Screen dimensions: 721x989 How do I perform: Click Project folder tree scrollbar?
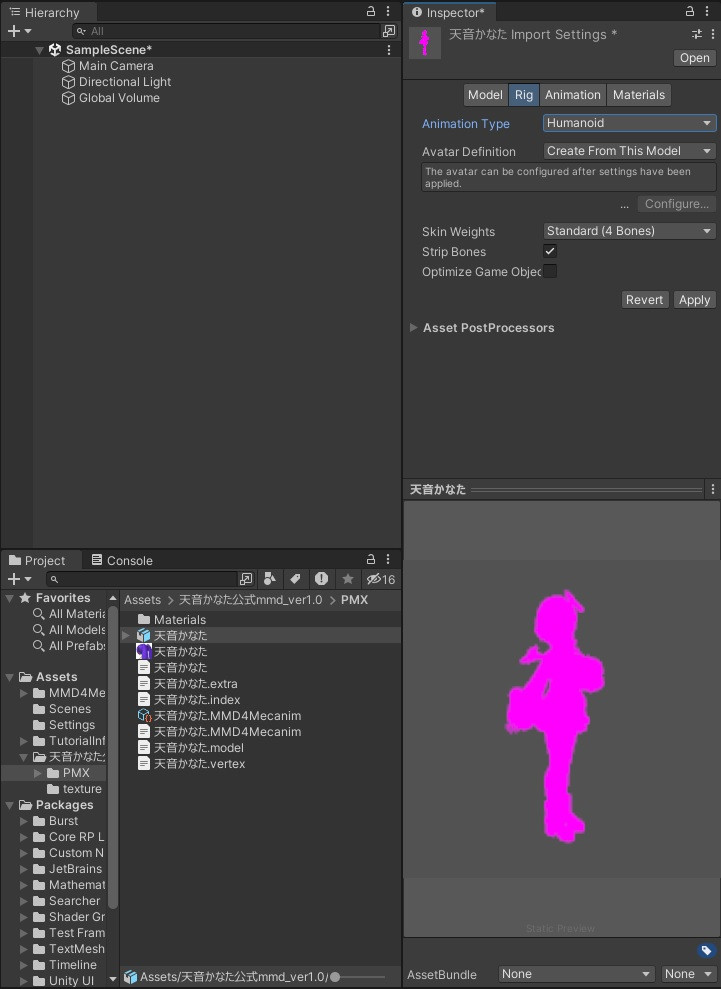(113, 757)
